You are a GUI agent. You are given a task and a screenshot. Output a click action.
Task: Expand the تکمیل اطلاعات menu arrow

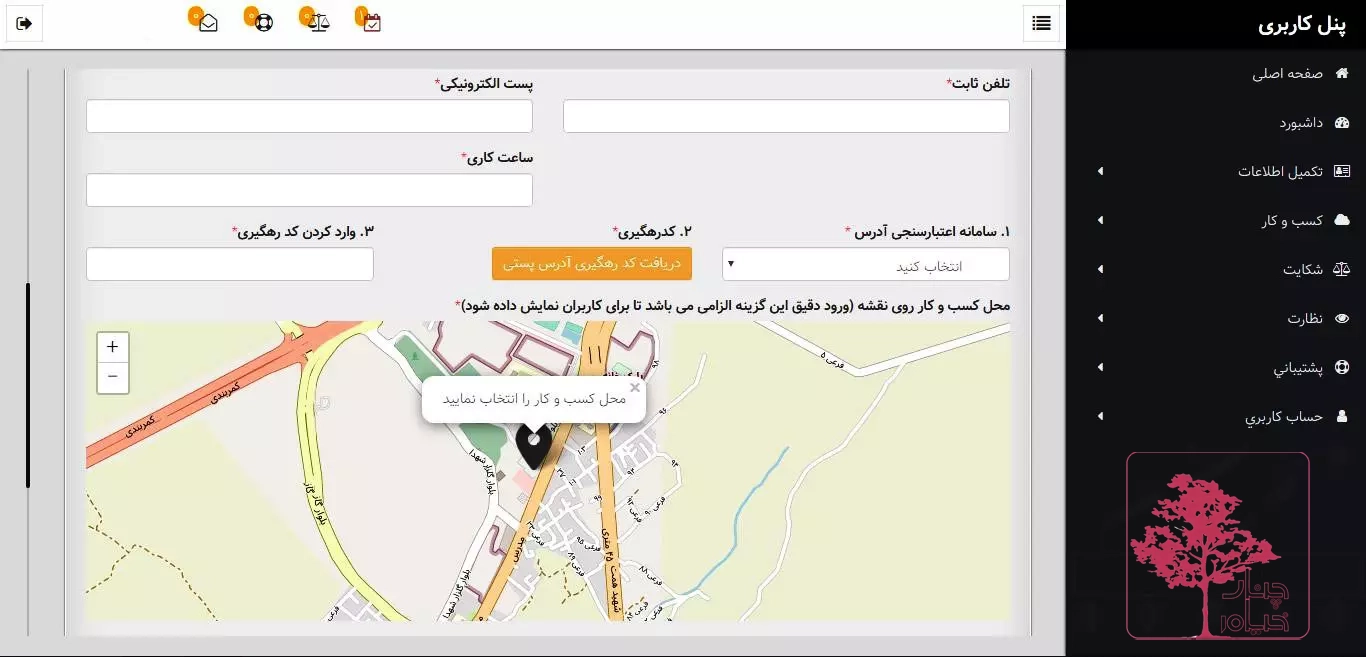(1100, 171)
